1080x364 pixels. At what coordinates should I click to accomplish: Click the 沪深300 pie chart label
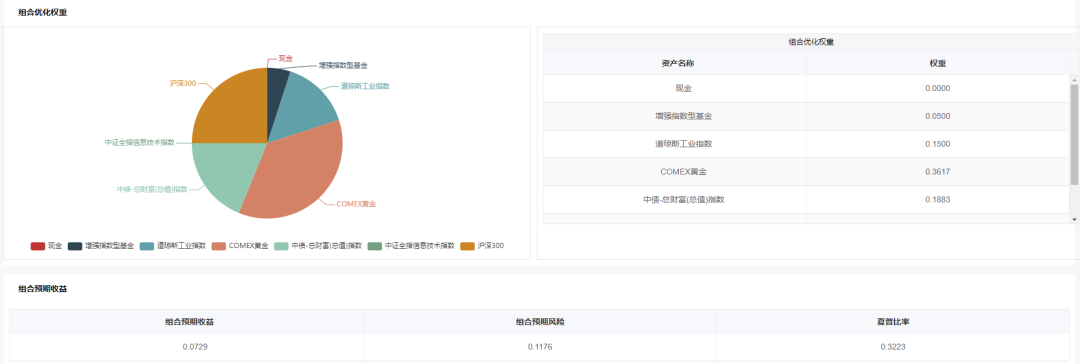point(183,83)
